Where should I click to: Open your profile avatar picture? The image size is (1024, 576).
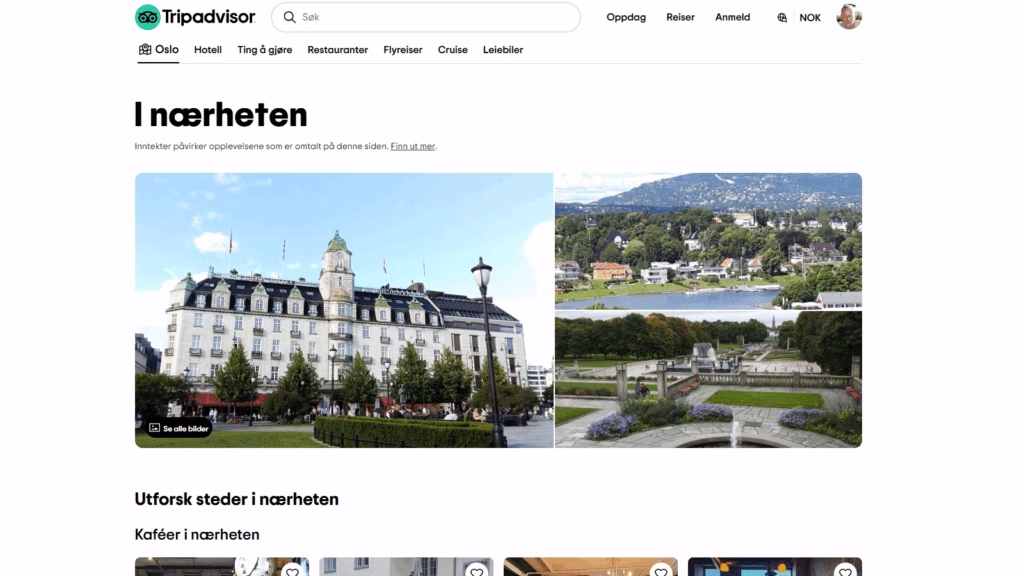(x=851, y=16)
